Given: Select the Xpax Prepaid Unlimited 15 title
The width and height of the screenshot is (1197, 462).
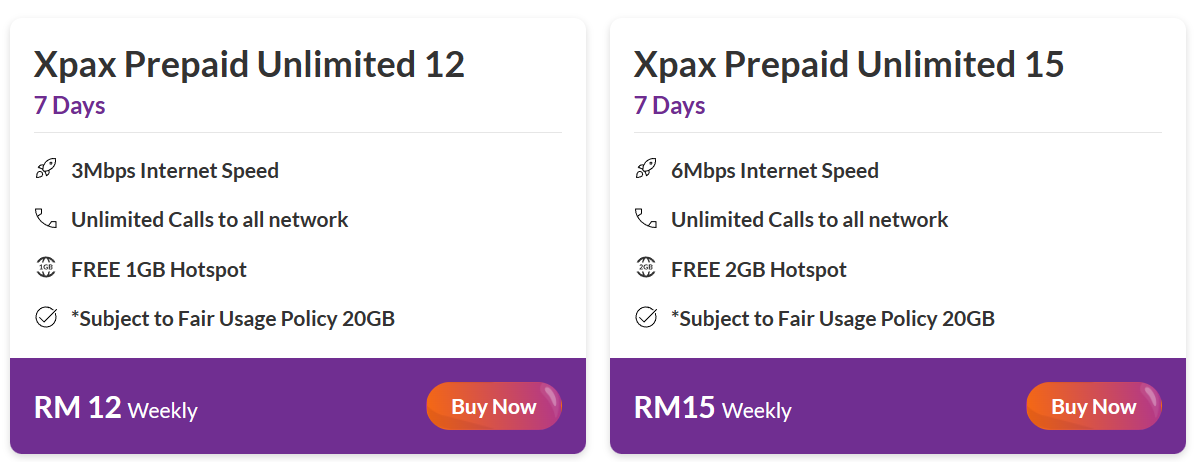Looking at the screenshot, I should 849,65.
